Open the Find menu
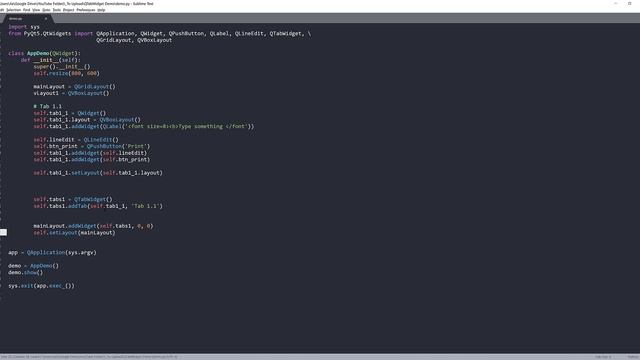Viewport: 640px width, 360px height. click(27, 10)
